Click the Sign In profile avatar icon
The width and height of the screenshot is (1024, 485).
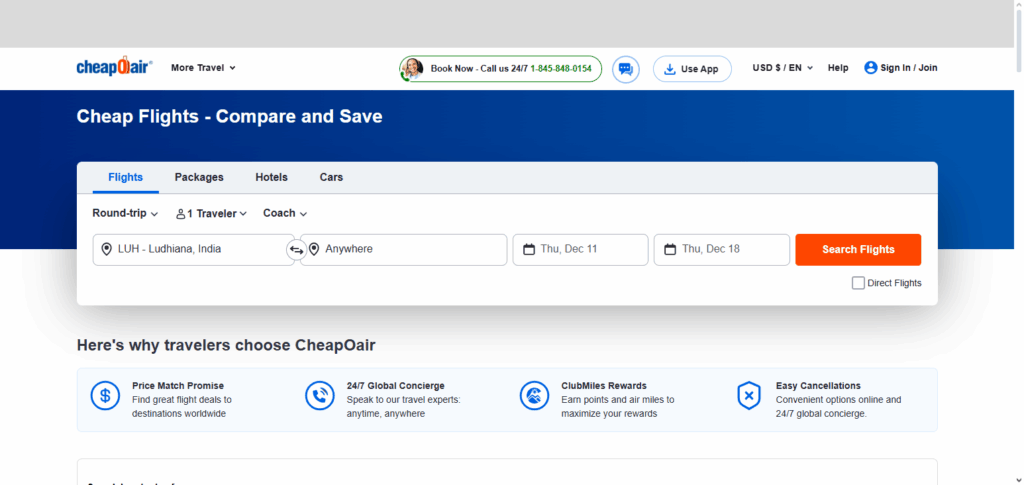pyautogui.click(x=871, y=68)
